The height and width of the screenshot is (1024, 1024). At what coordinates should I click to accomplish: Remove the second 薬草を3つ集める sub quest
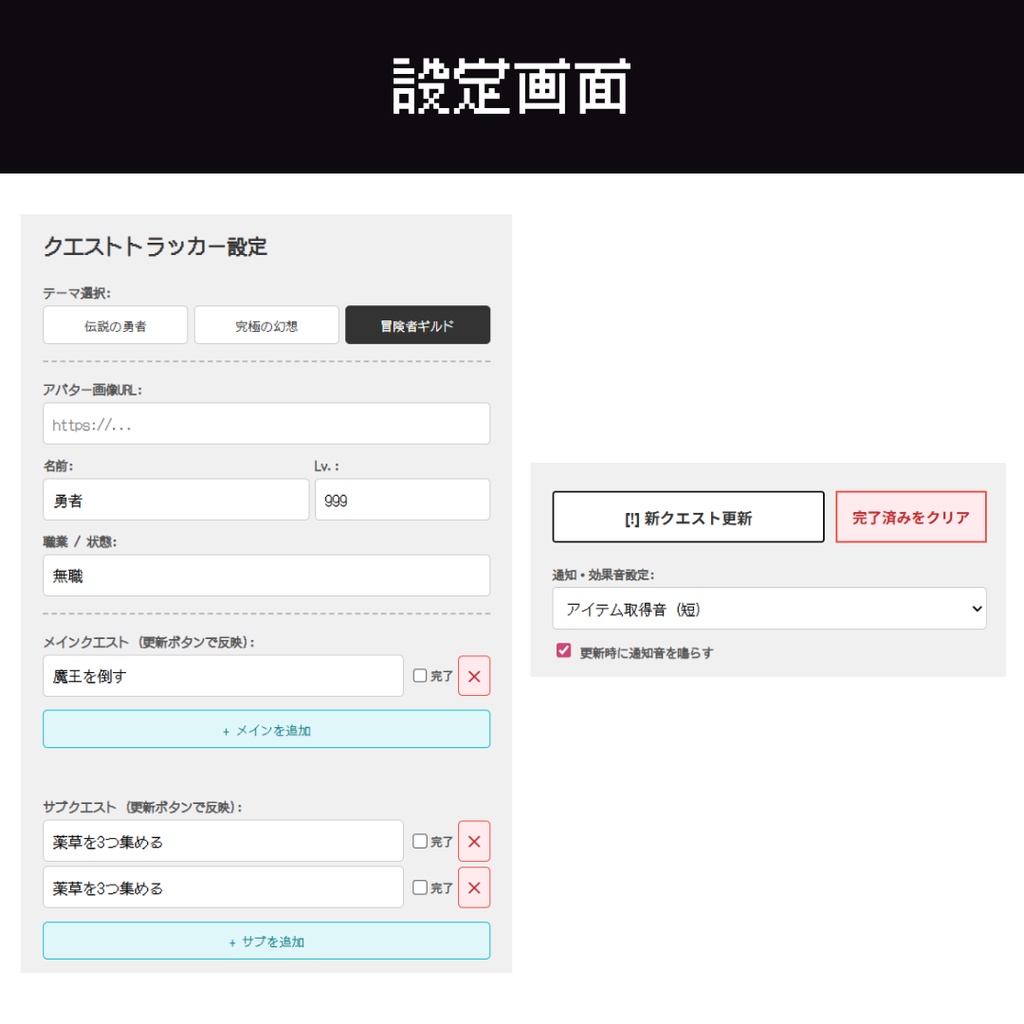pyautogui.click(x=473, y=888)
